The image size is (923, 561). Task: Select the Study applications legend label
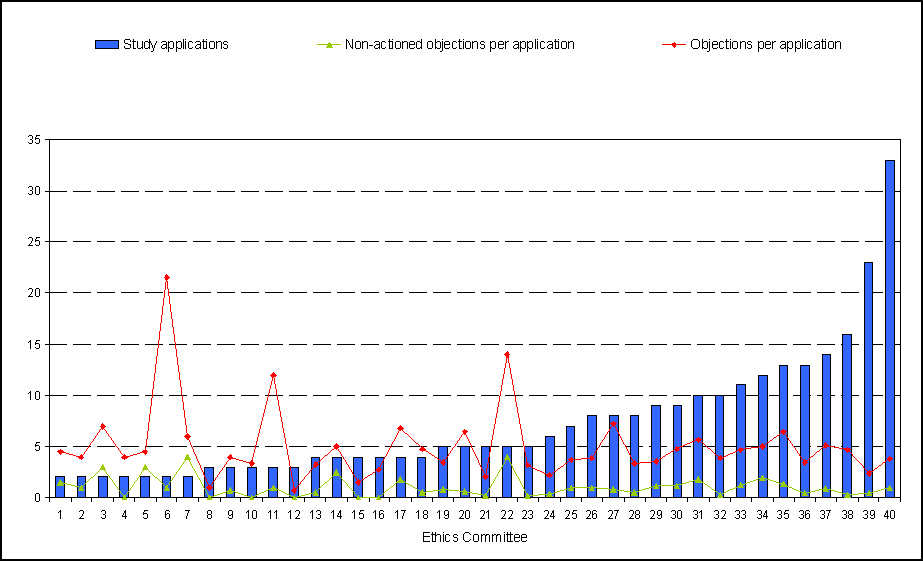point(175,45)
